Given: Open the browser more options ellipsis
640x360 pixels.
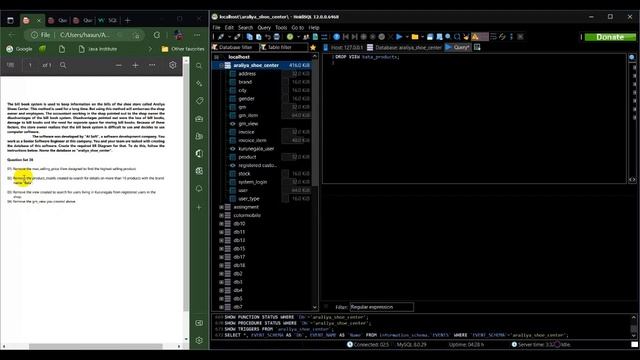Looking at the screenshot, I should [x=197, y=35].
